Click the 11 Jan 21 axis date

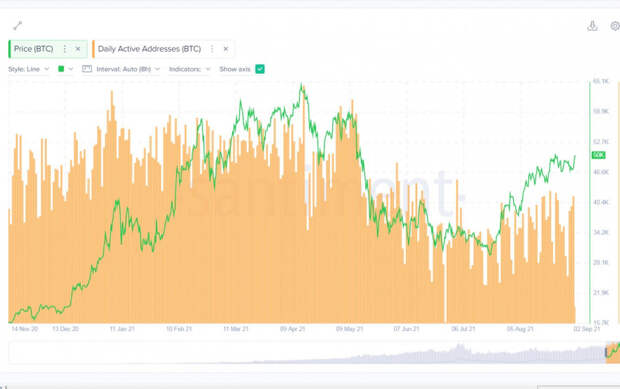tap(122, 329)
